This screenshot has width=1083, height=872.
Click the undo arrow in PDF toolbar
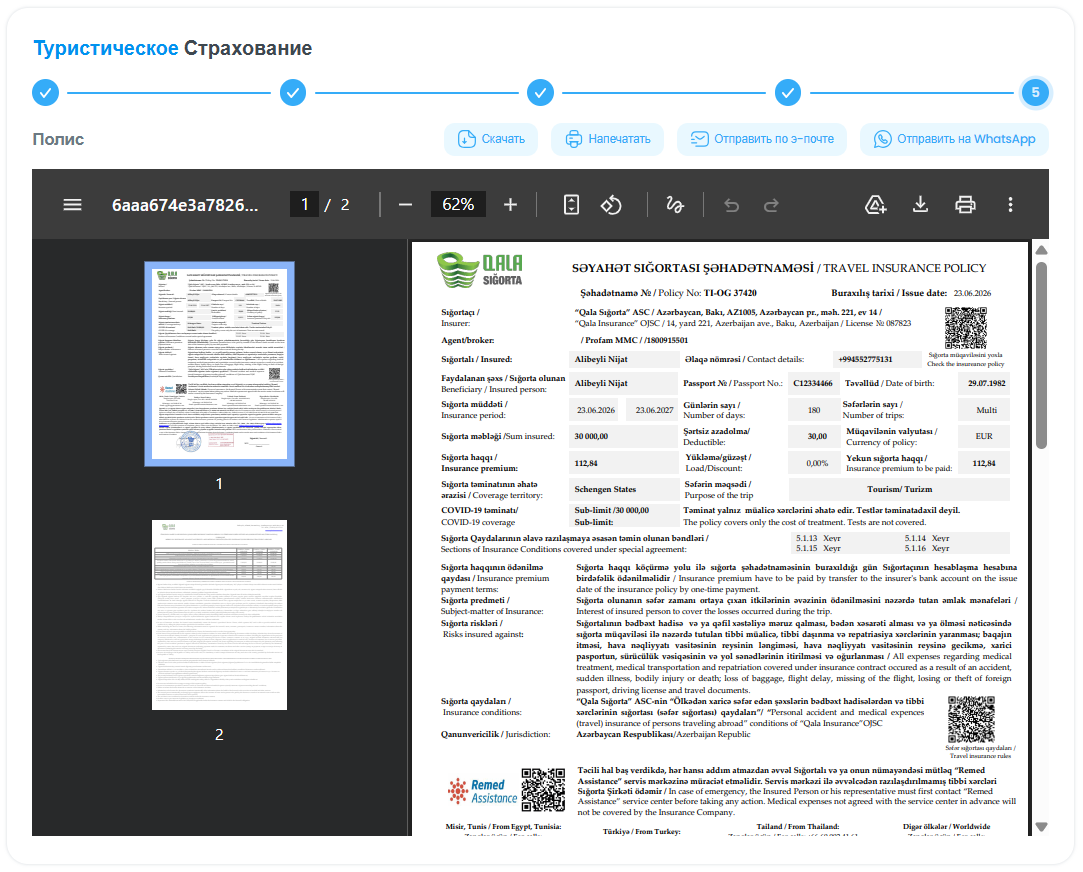click(x=731, y=205)
